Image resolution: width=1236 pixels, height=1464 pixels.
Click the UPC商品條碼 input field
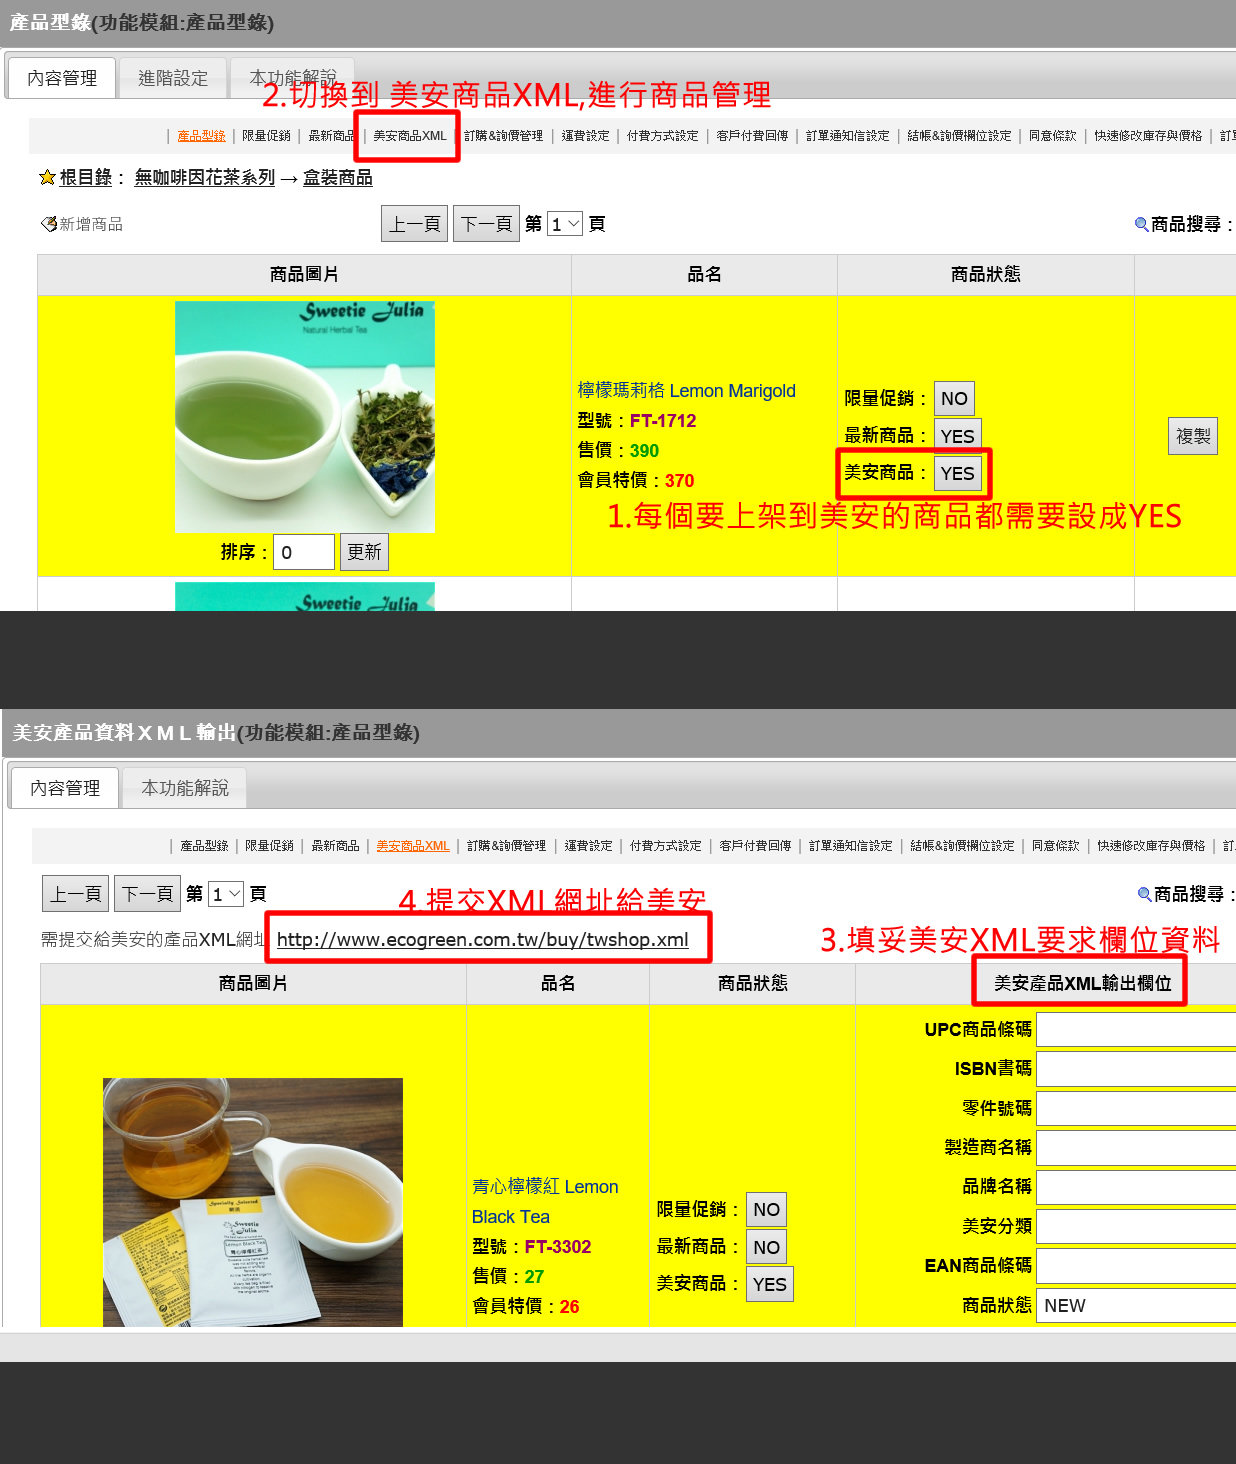[1135, 1029]
